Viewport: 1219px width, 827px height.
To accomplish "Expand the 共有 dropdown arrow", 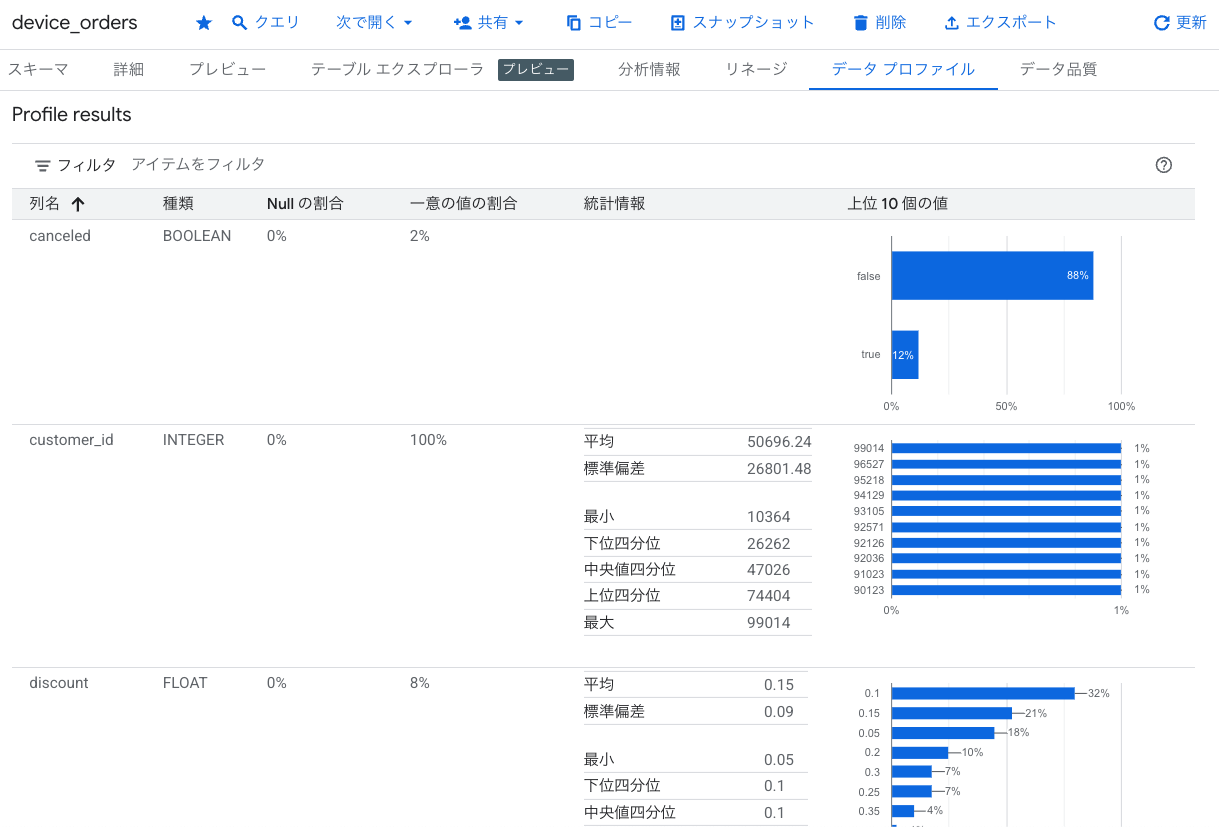I will click(x=519, y=22).
